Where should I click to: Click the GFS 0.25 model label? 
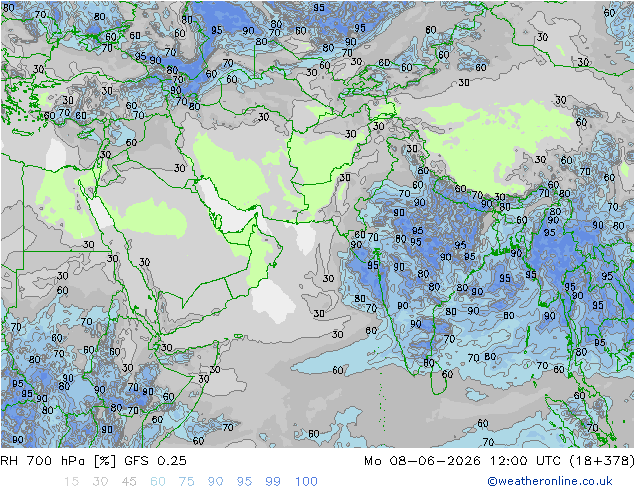(155, 461)
